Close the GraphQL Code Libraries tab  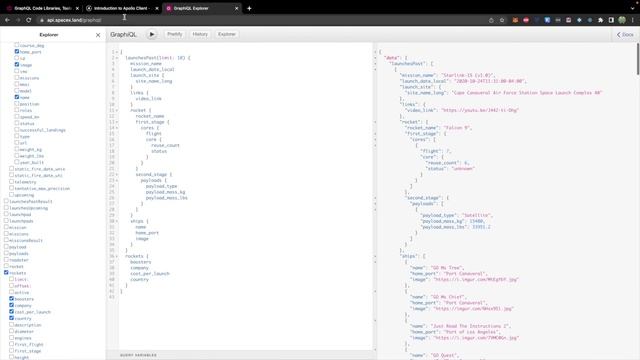[x=77, y=8]
